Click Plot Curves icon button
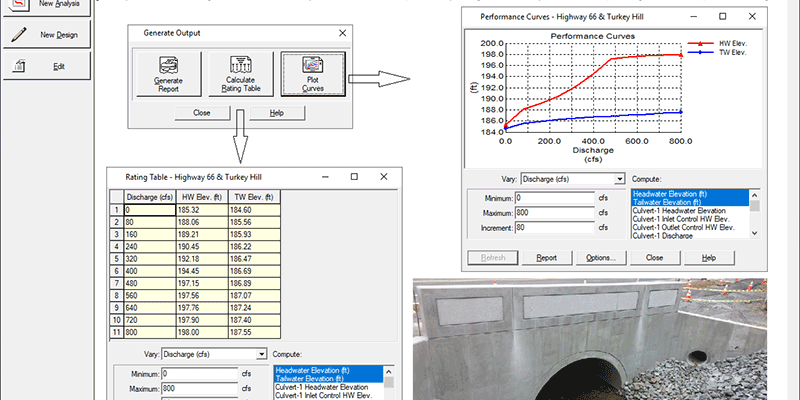Screen dimensions: 800x400 313,74
